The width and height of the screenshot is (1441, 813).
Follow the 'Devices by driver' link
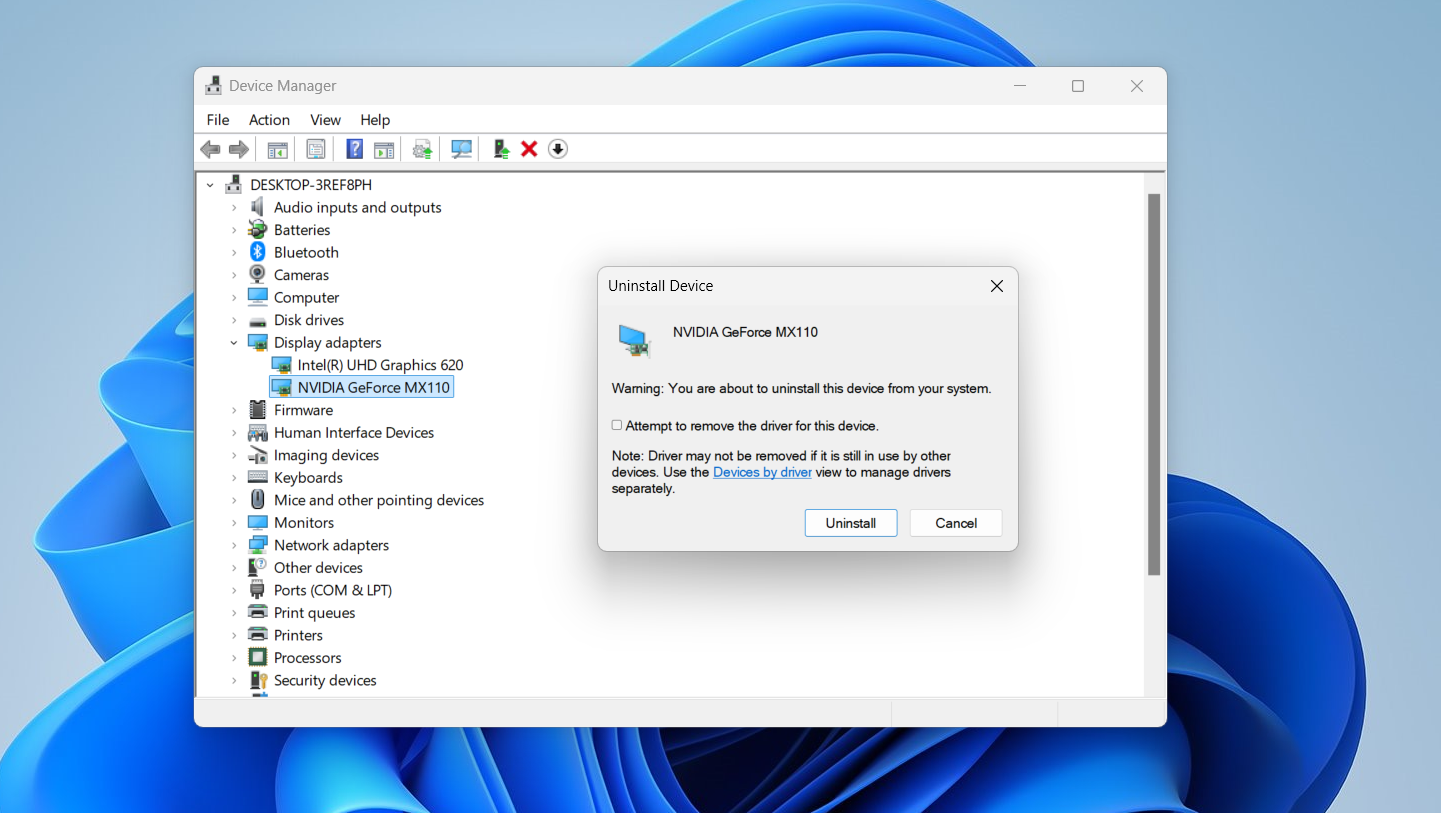tap(762, 472)
